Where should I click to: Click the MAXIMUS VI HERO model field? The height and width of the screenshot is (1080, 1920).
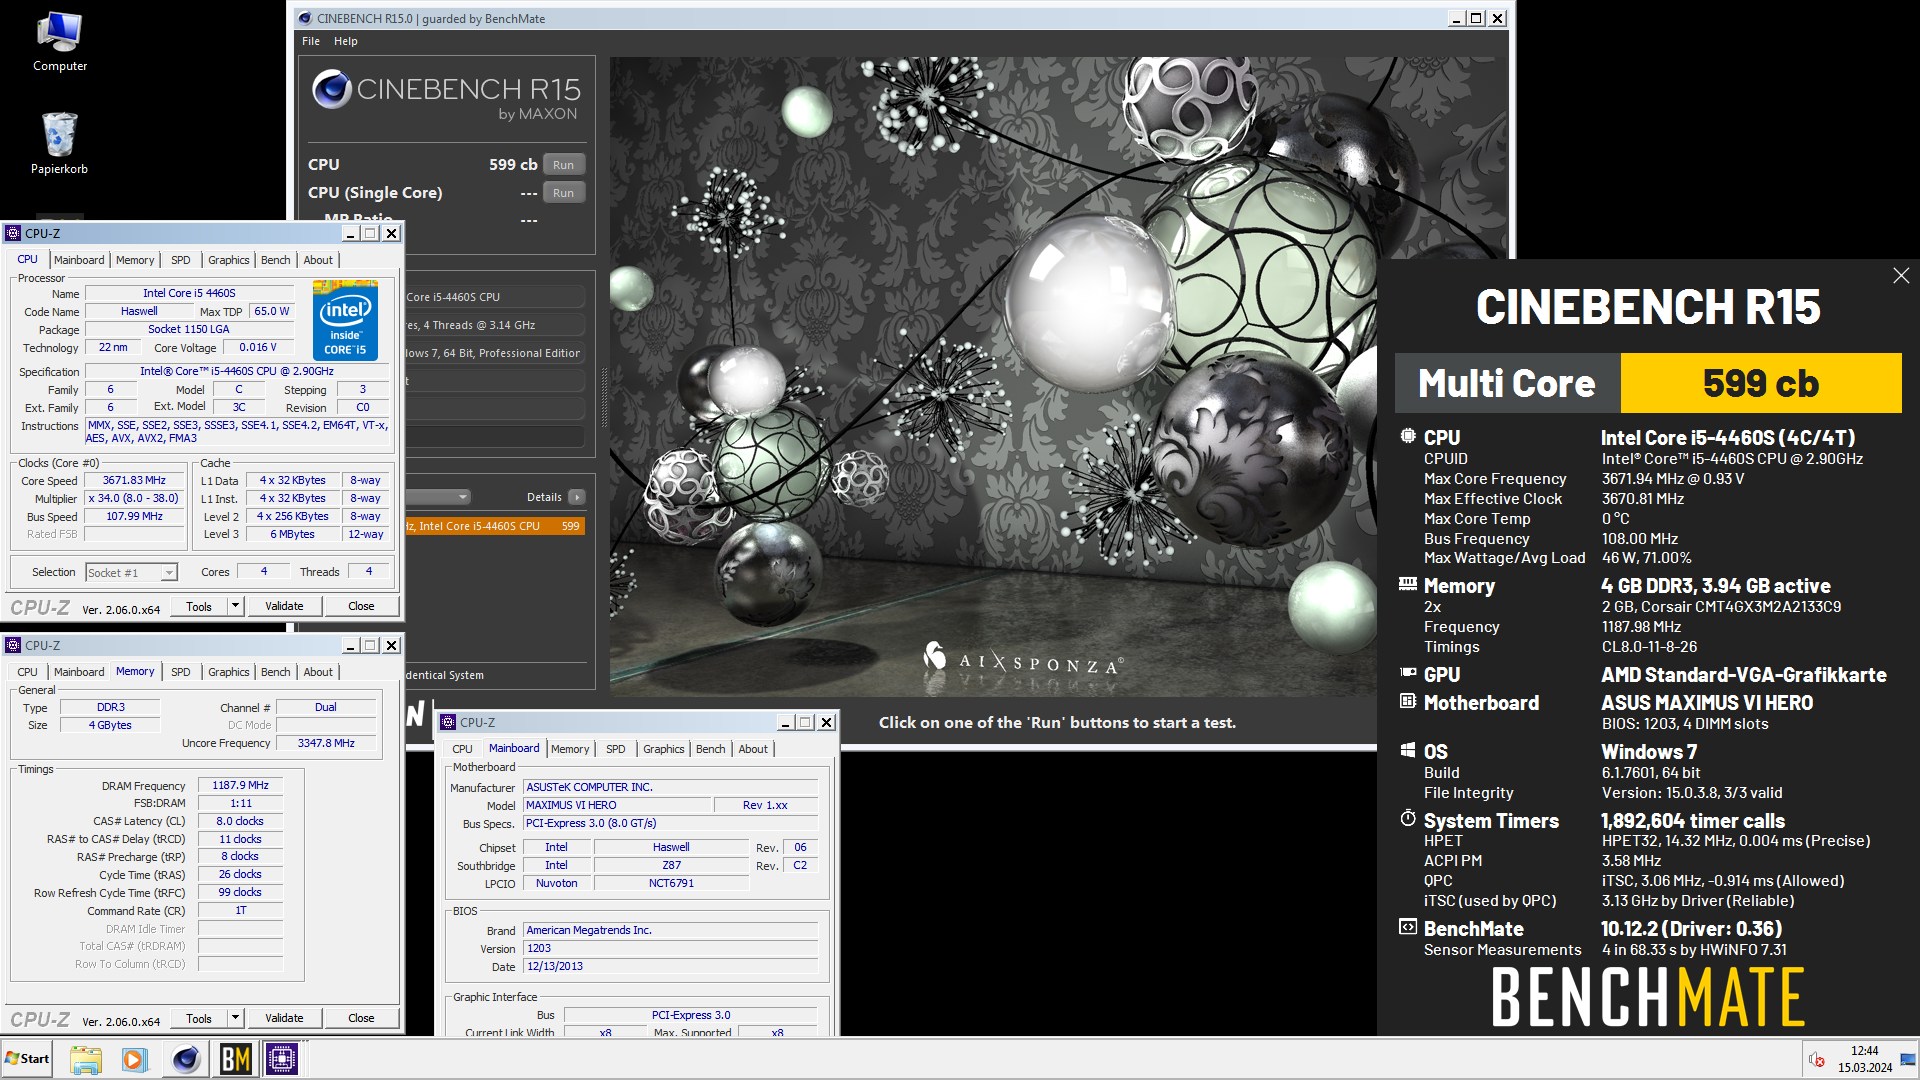[x=617, y=805]
